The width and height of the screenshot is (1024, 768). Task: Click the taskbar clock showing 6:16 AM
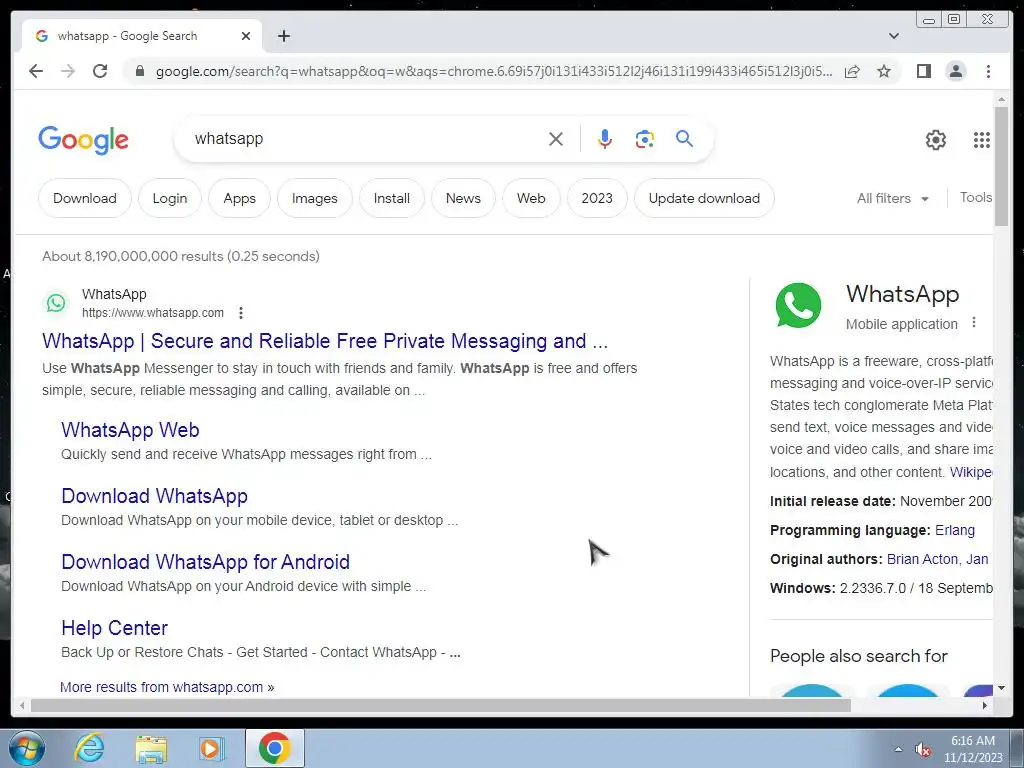coord(972,748)
